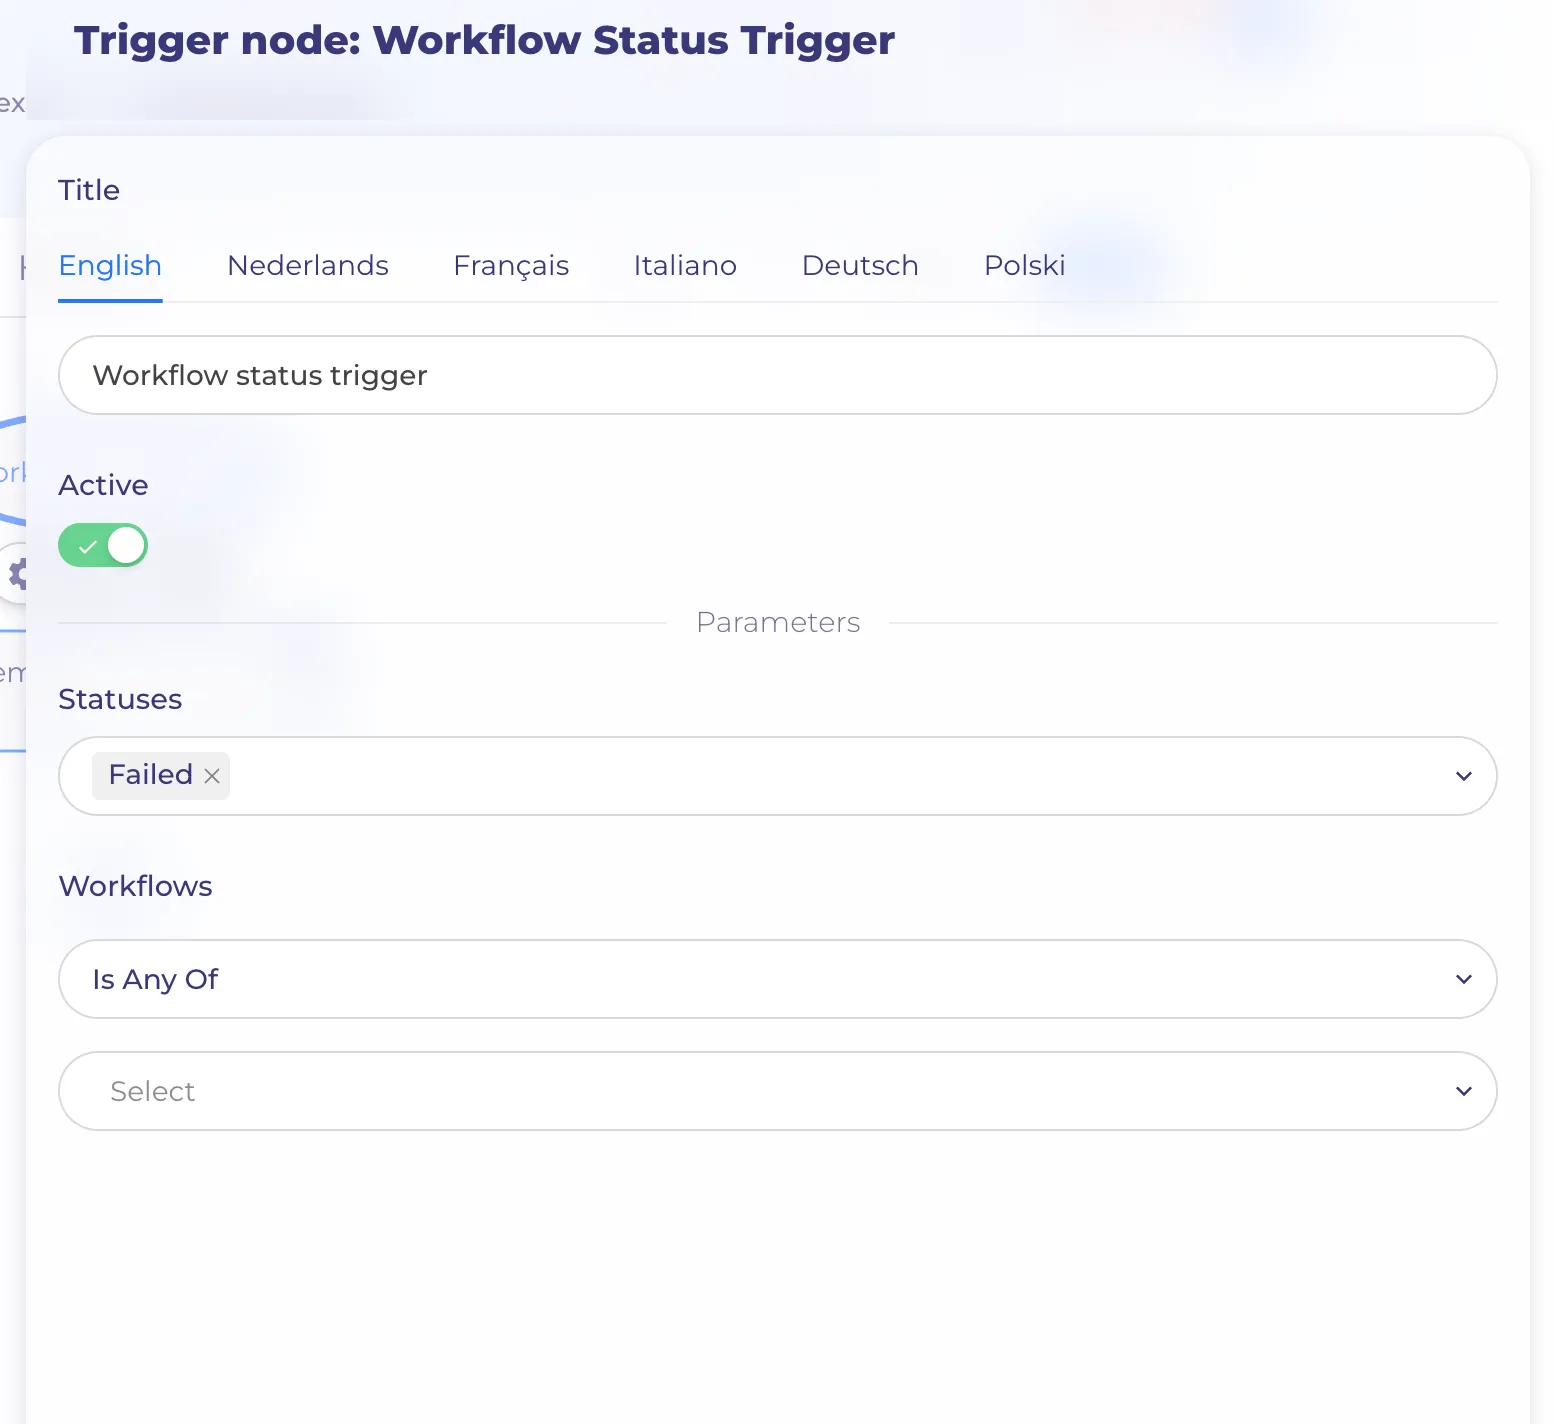Click the Failed status chip
The width and height of the screenshot is (1556, 1424).
[161, 776]
